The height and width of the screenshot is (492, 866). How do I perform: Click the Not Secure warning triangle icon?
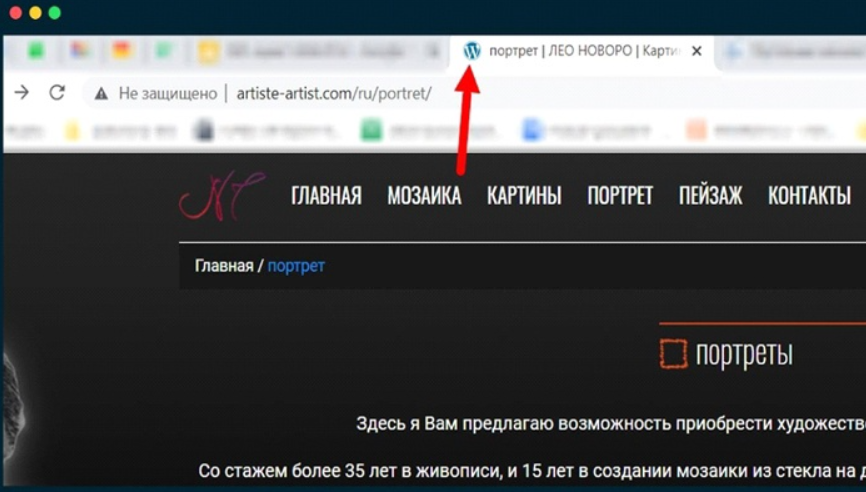101,94
